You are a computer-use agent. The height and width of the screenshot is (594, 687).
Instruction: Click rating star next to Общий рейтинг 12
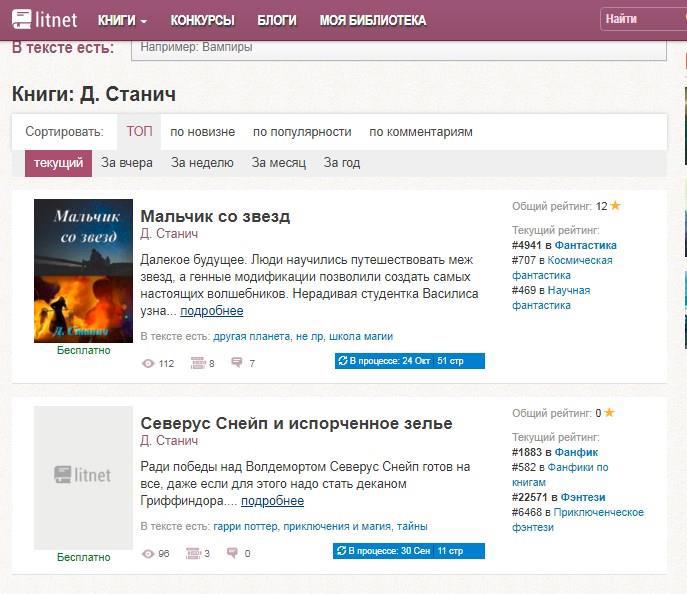[x=615, y=206]
